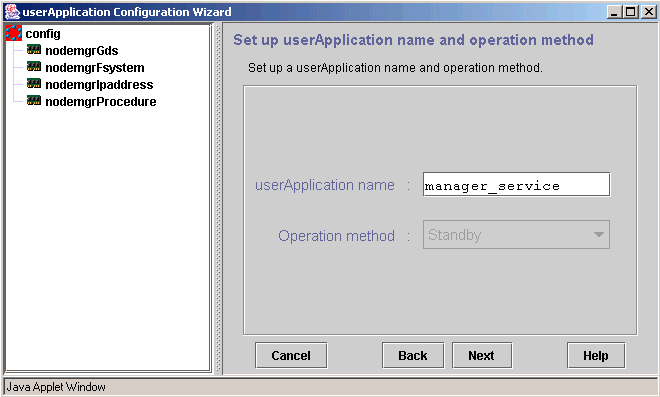The height and width of the screenshot is (397, 660).
Task: Select nodemgrFsystem in the tree
Action: 95,67
